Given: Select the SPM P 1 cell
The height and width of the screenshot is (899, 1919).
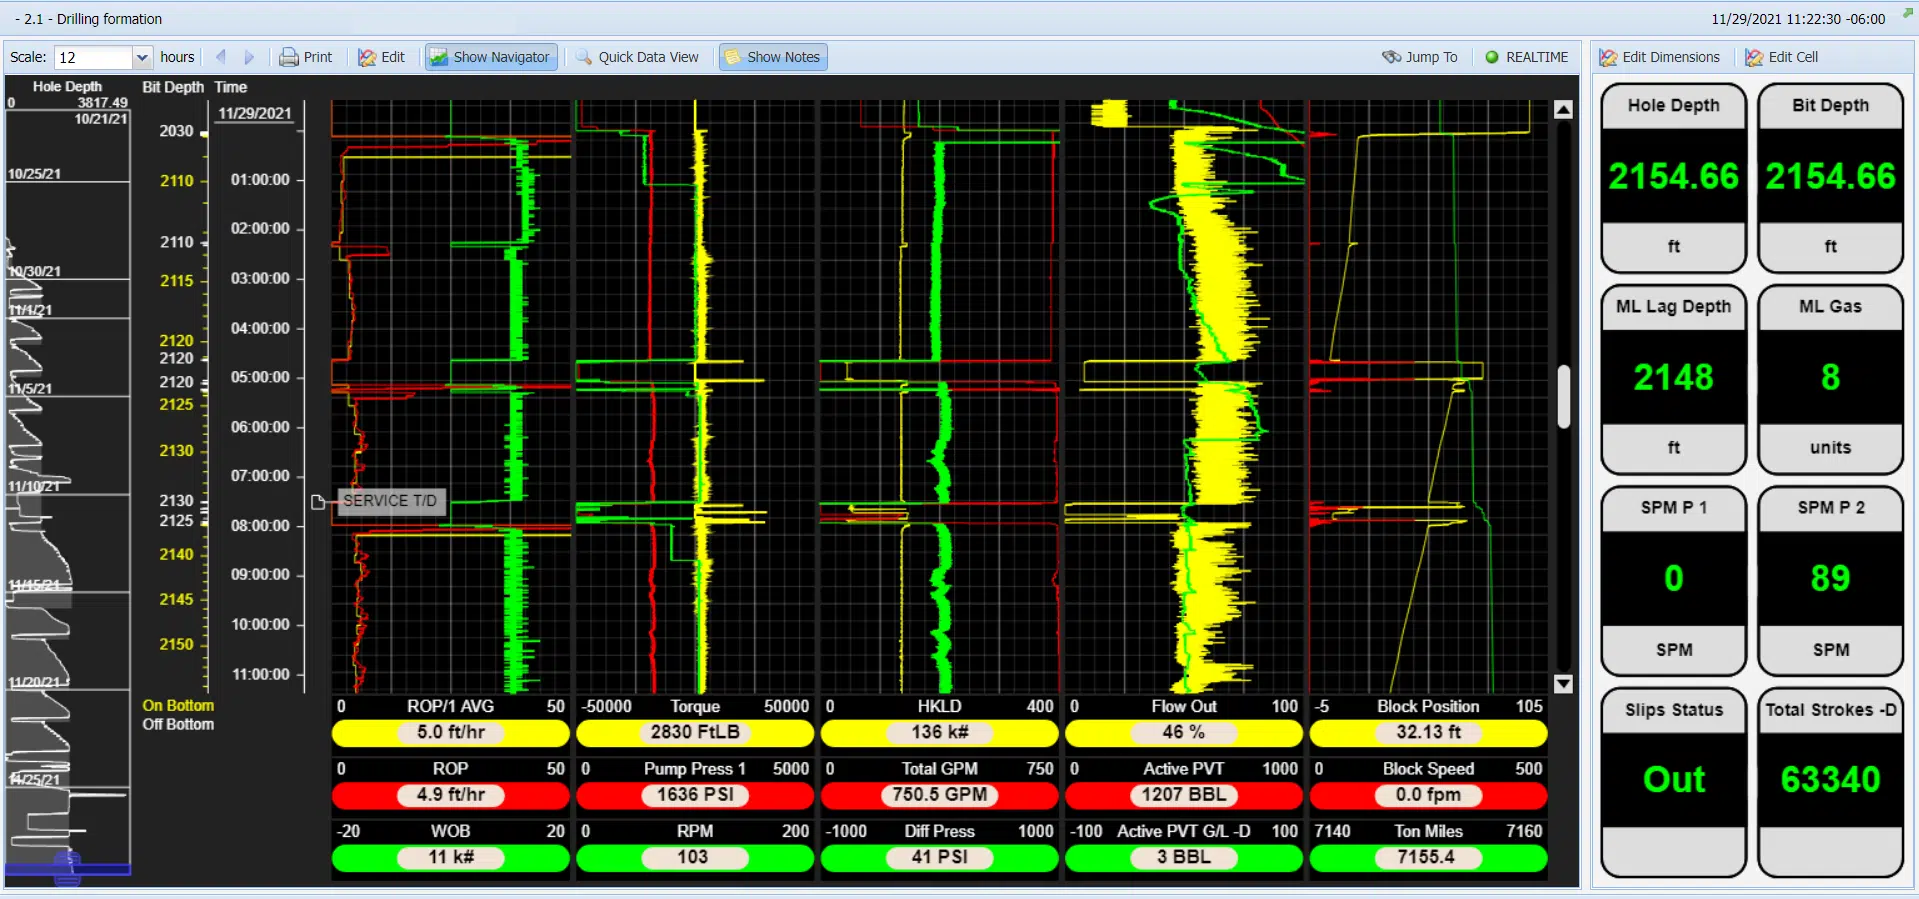Looking at the screenshot, I should point(1673,580).
